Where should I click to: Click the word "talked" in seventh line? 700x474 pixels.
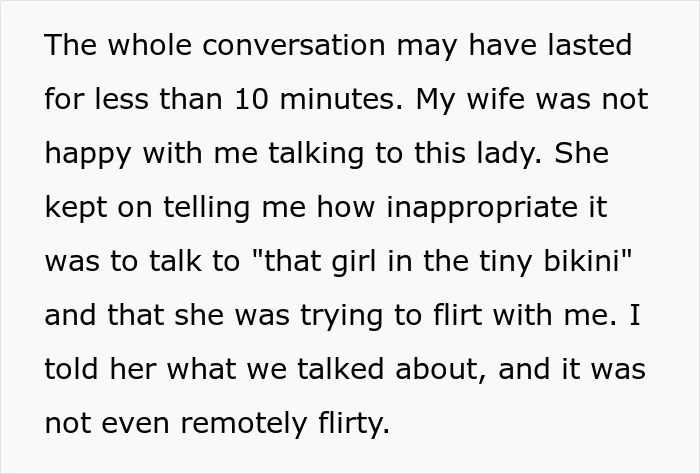coord(341,369)
